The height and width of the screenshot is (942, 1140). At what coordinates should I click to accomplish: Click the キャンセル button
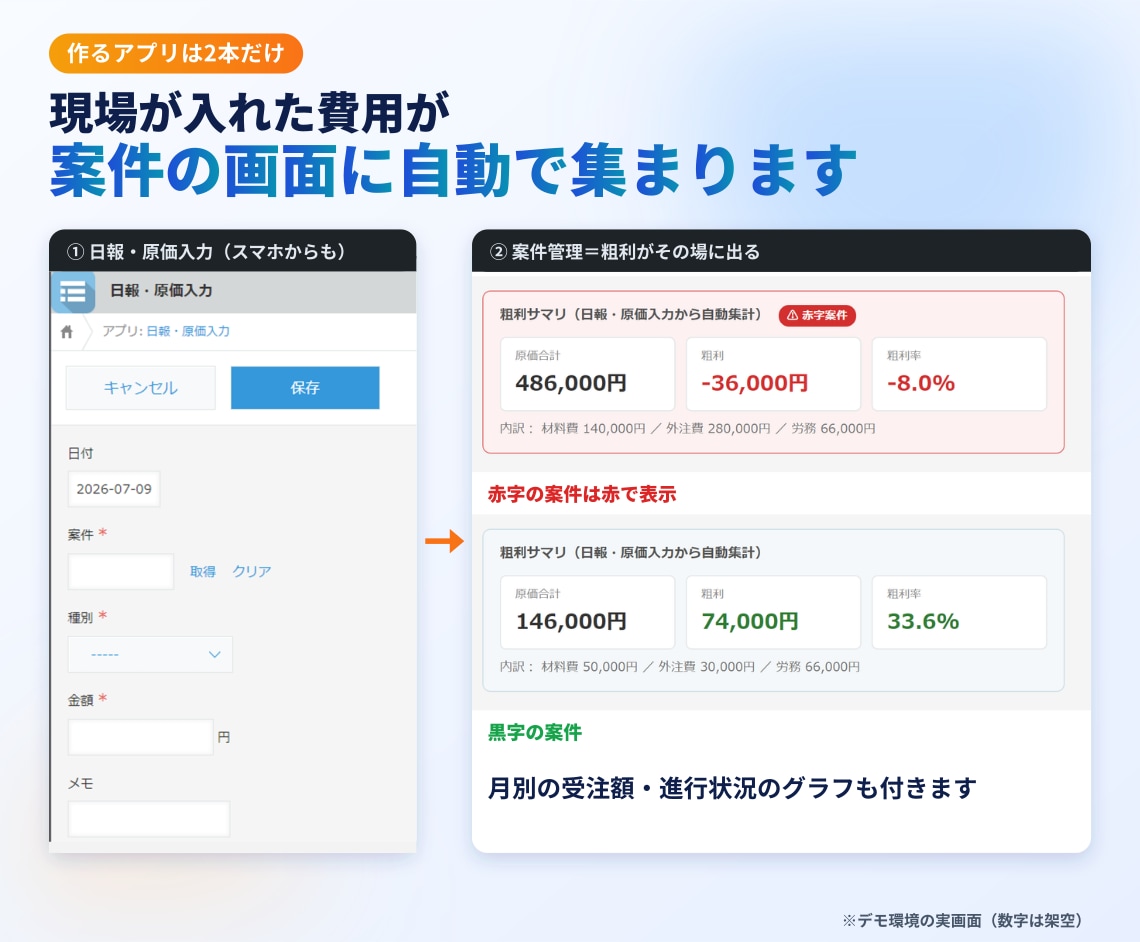(140, 387)
